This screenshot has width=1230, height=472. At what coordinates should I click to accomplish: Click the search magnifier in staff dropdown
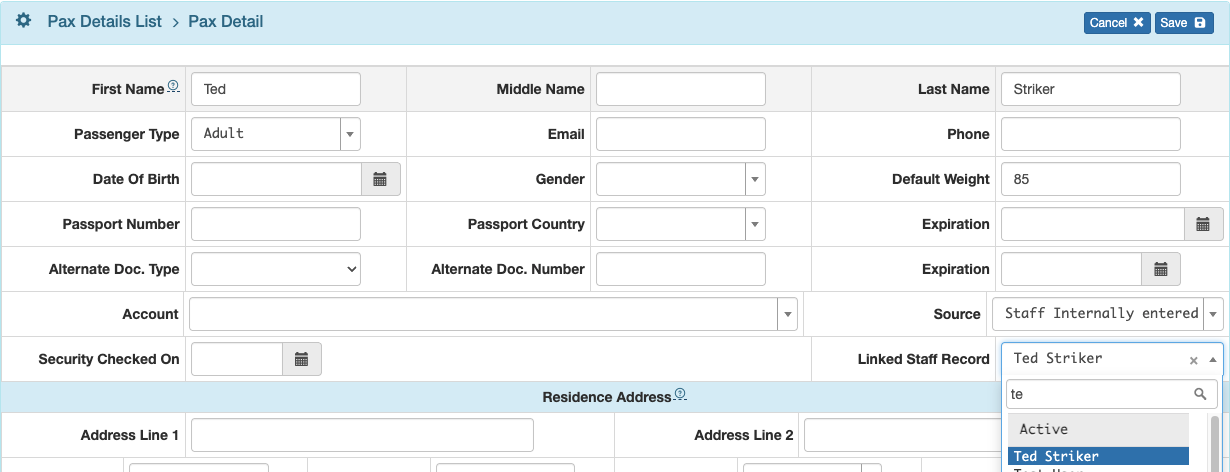[1201, 394]
